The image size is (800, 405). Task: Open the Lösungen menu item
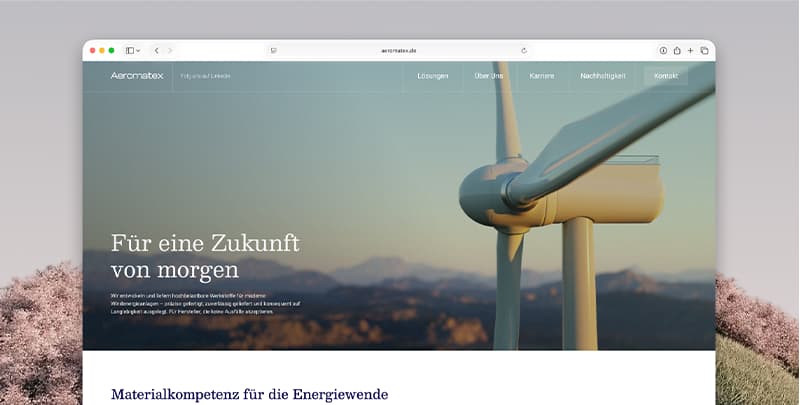433,76
